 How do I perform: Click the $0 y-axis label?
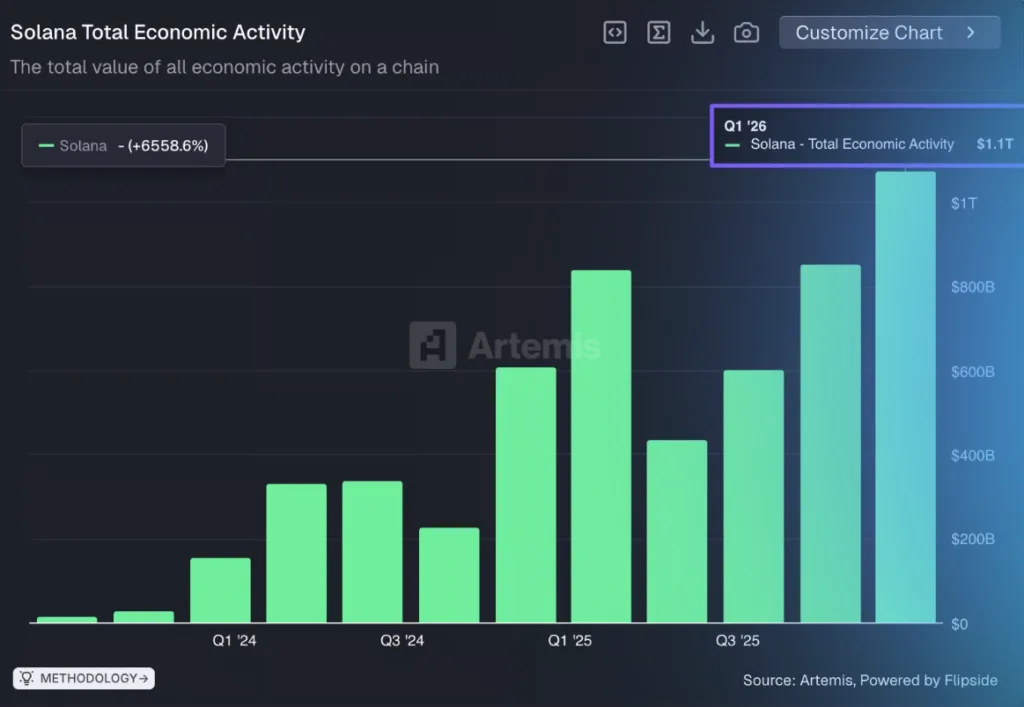click(959, 624)
